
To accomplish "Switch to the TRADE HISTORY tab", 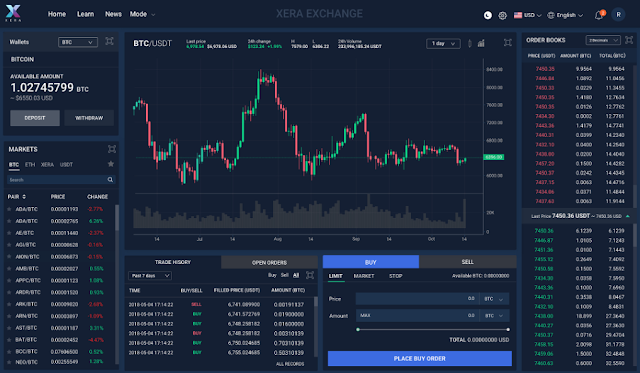I will pyautogui.click(x=173, y=262).
